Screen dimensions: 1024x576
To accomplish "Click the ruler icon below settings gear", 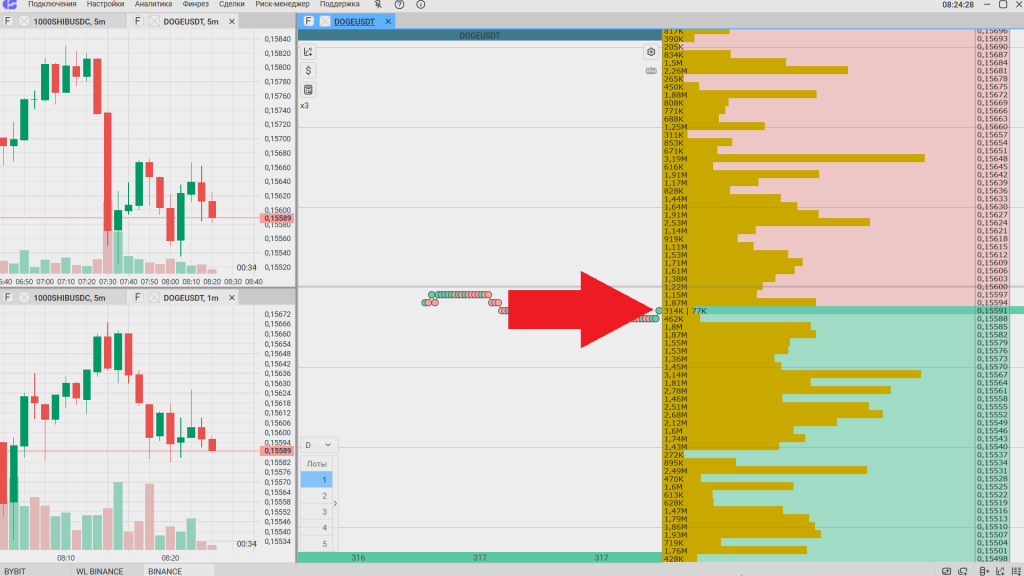I will tap(651, 71).
